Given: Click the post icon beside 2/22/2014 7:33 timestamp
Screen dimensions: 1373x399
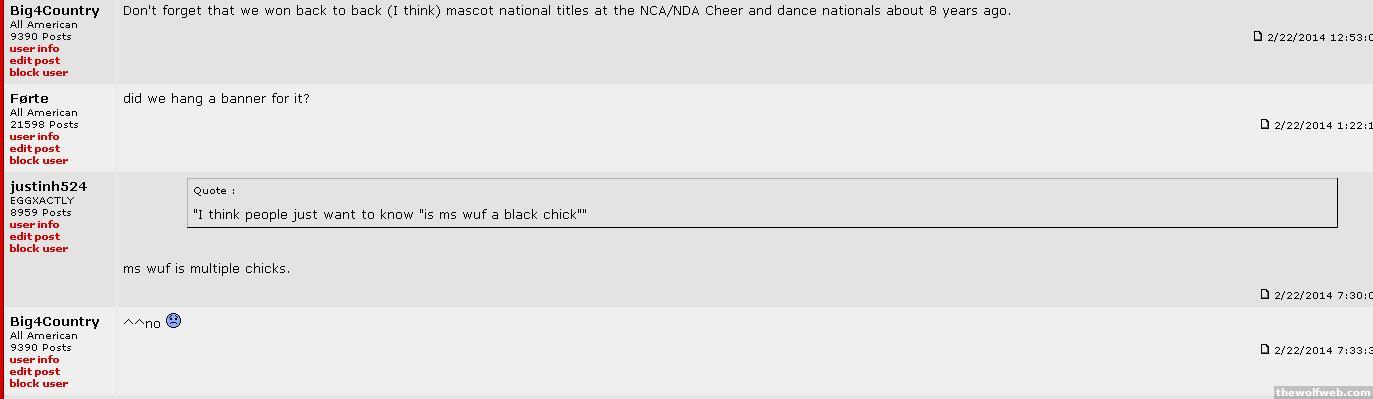Looking at the screenshot, I should coord(1265,349).
